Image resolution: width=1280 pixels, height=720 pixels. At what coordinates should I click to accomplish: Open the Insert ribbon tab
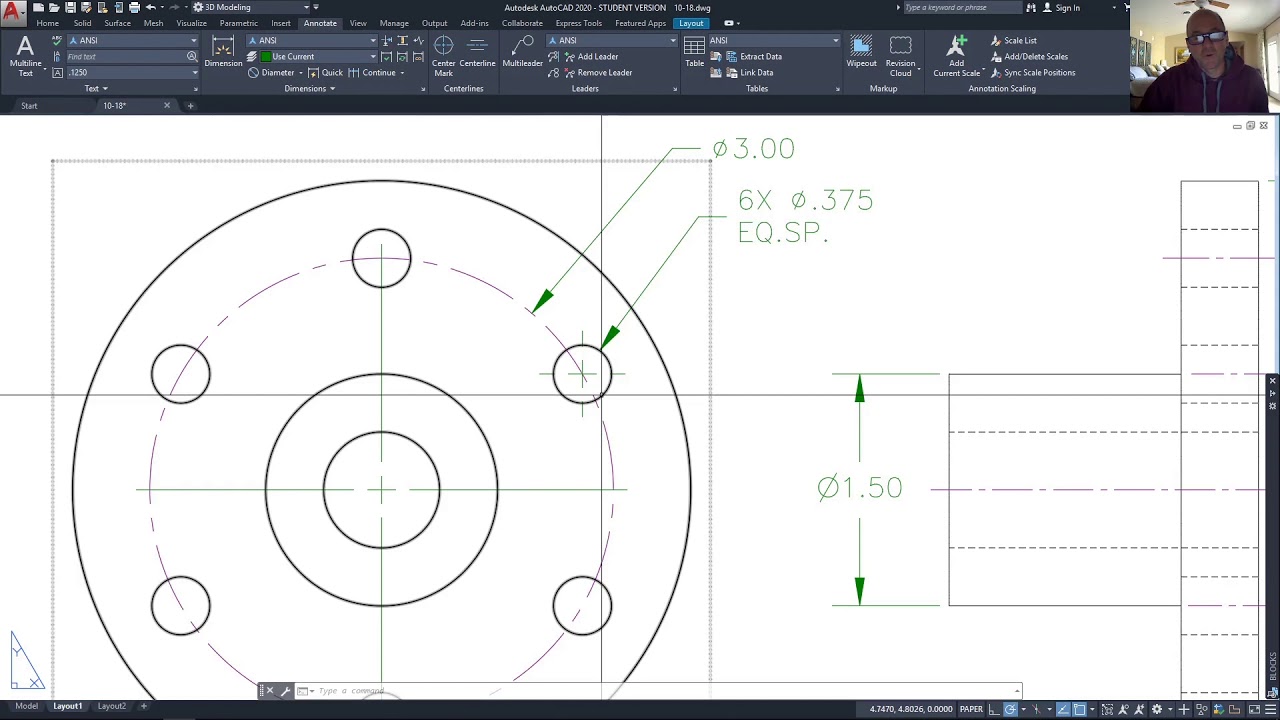281,23
